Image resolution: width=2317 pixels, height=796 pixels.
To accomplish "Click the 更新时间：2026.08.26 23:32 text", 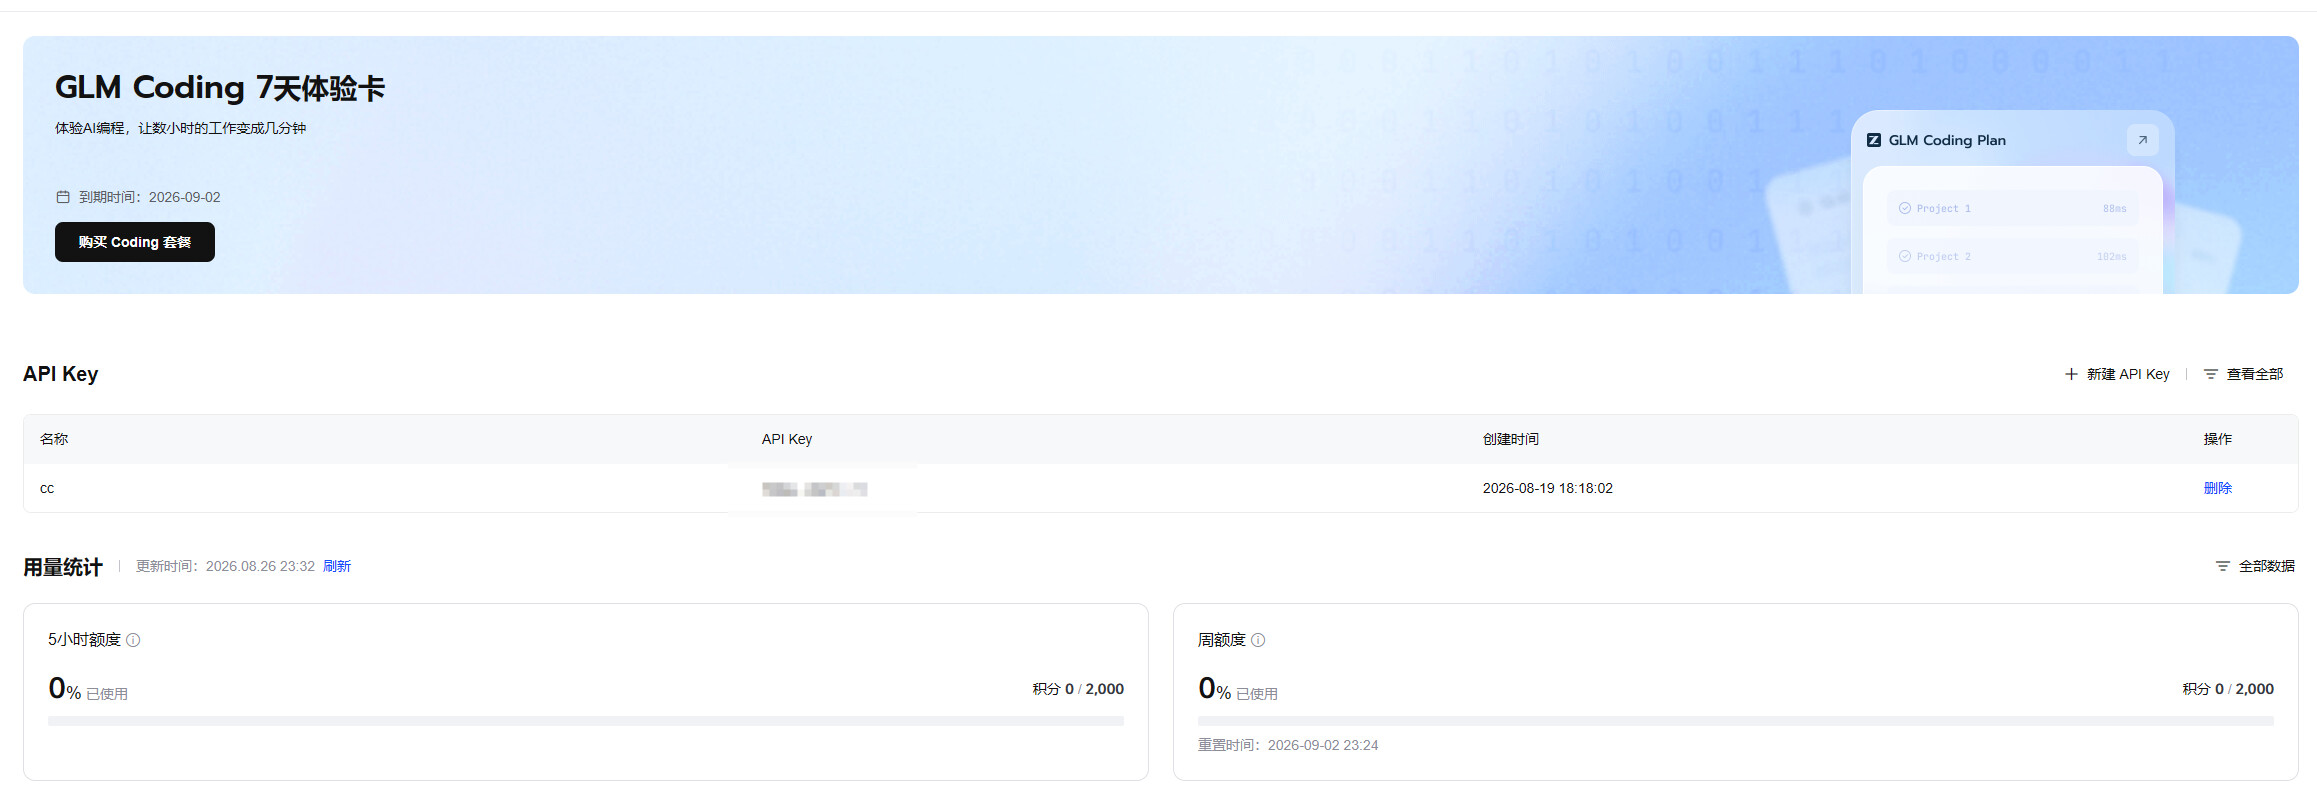I will pos(225,566).
